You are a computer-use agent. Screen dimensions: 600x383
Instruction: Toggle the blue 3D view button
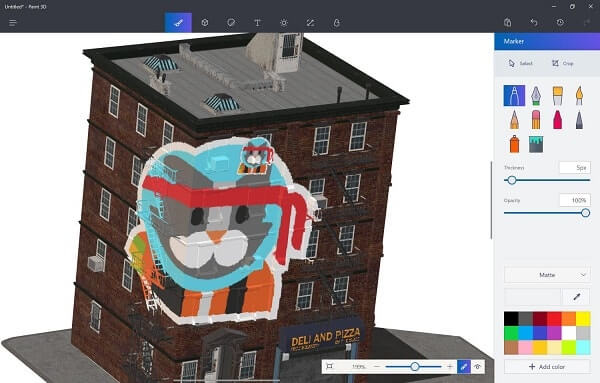[x=464, y=367]
